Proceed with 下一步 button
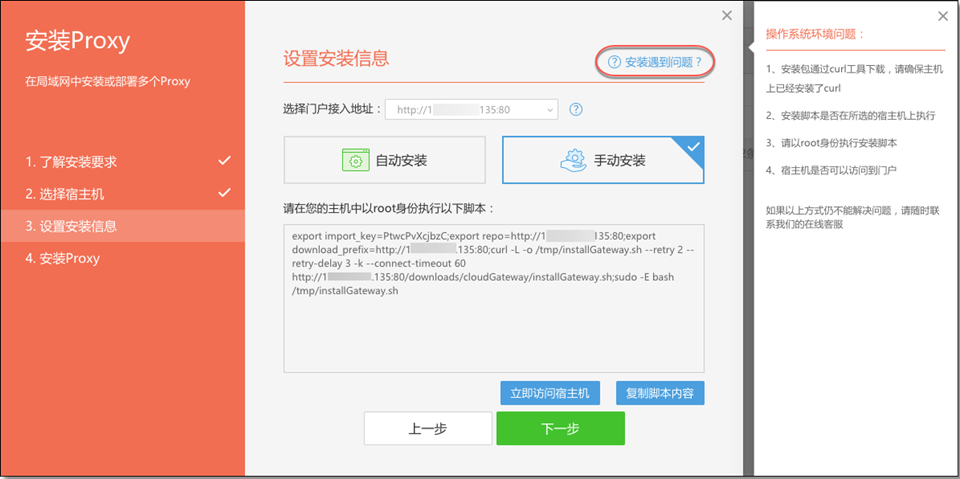Viewport: 960px width, 479px height. pos(560,428)
